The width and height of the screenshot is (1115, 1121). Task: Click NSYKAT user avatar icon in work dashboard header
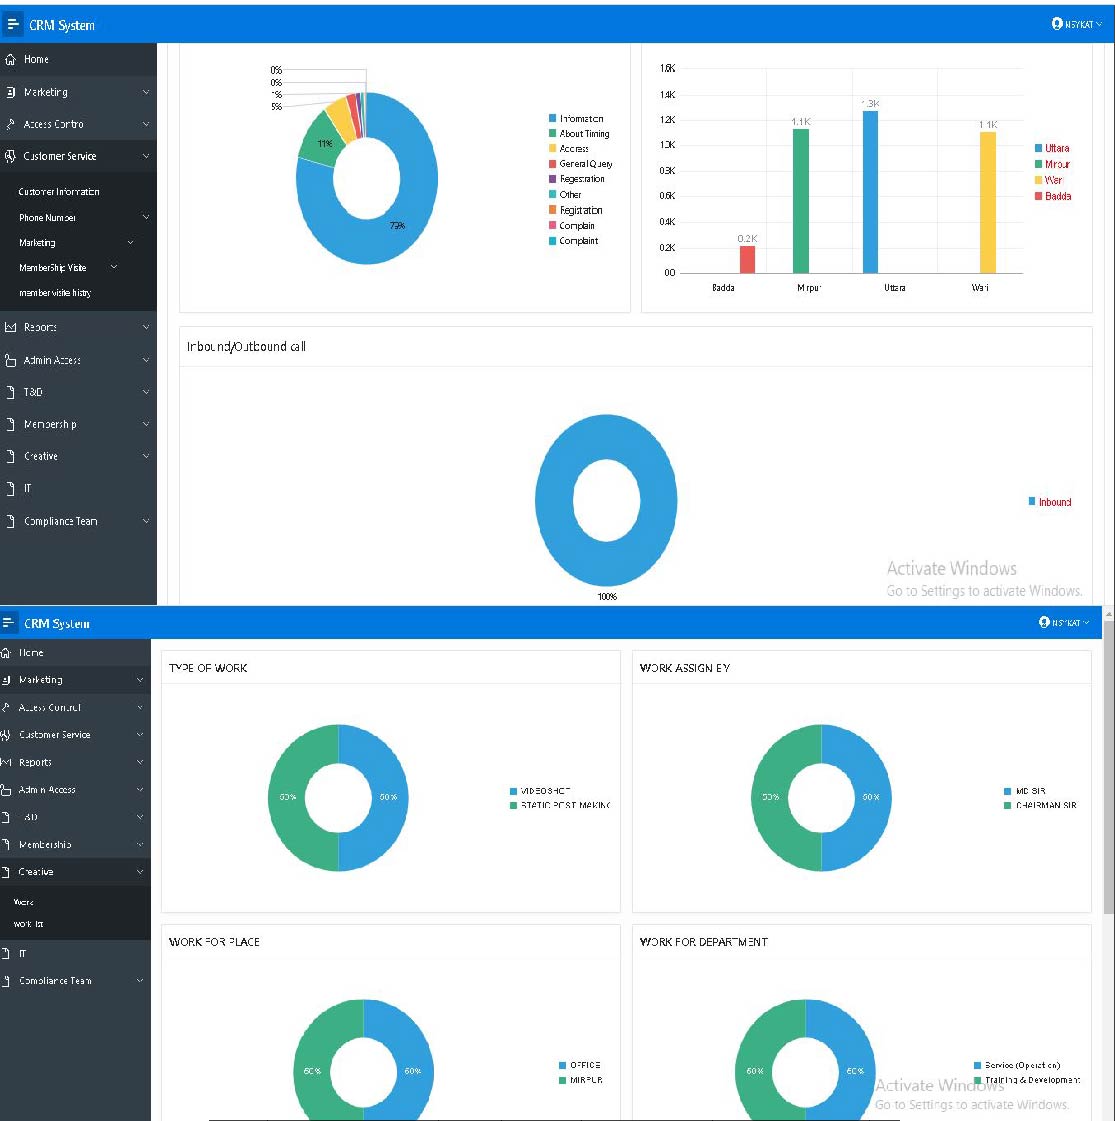pyautogui.click(x=1044, y=622)
